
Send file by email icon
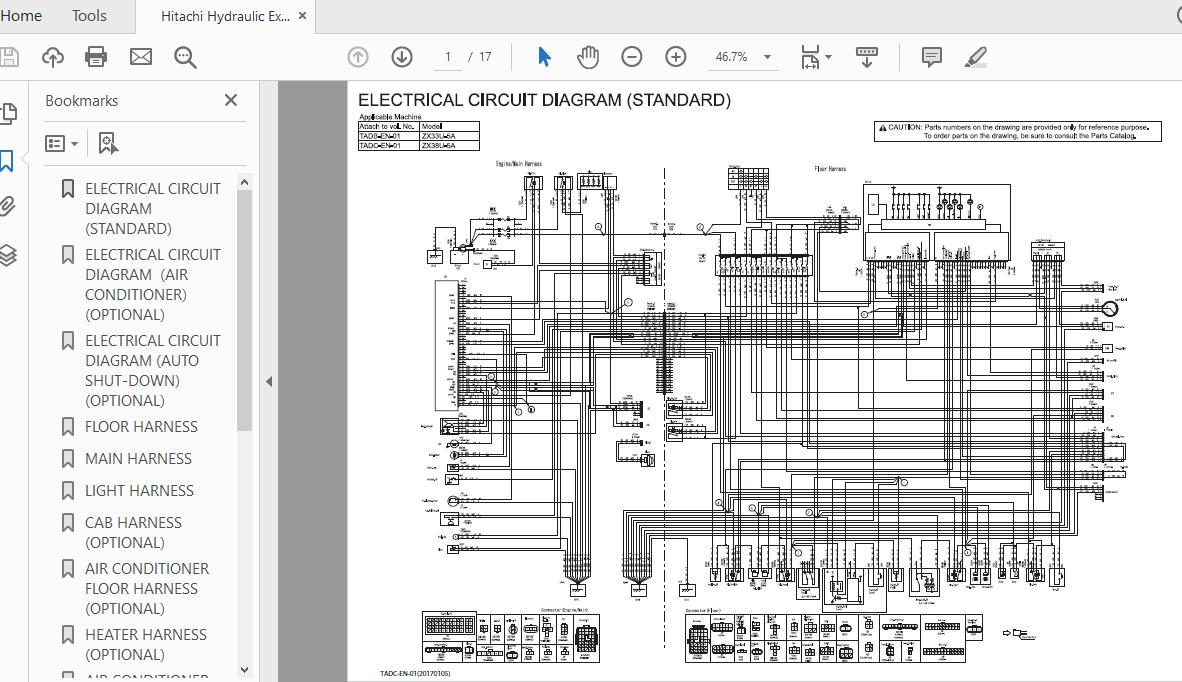pyautogui.click(x=141, y=57)
